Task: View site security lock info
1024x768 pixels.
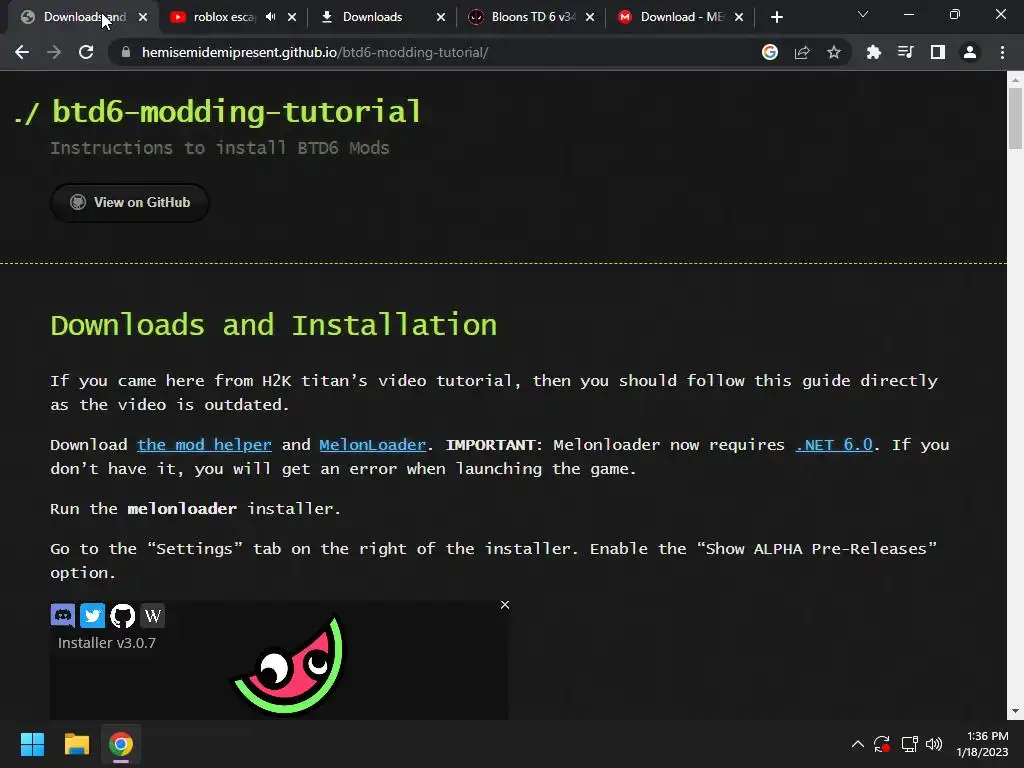Action: [126, 52]
